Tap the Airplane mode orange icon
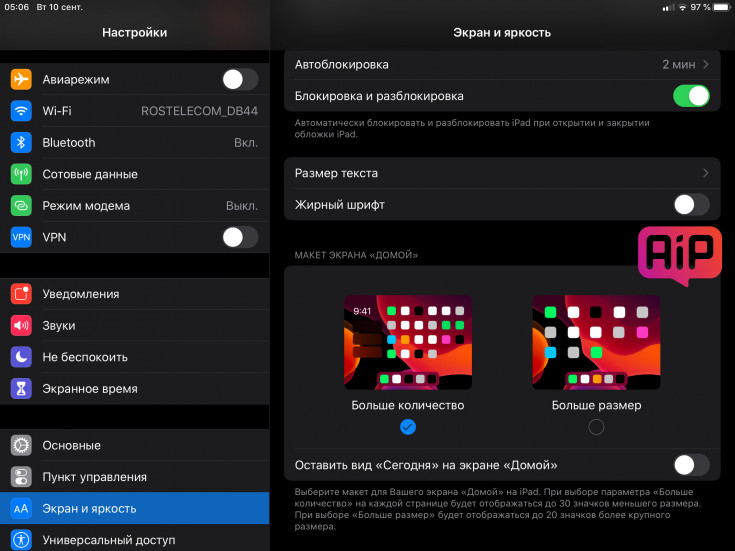 21,79
